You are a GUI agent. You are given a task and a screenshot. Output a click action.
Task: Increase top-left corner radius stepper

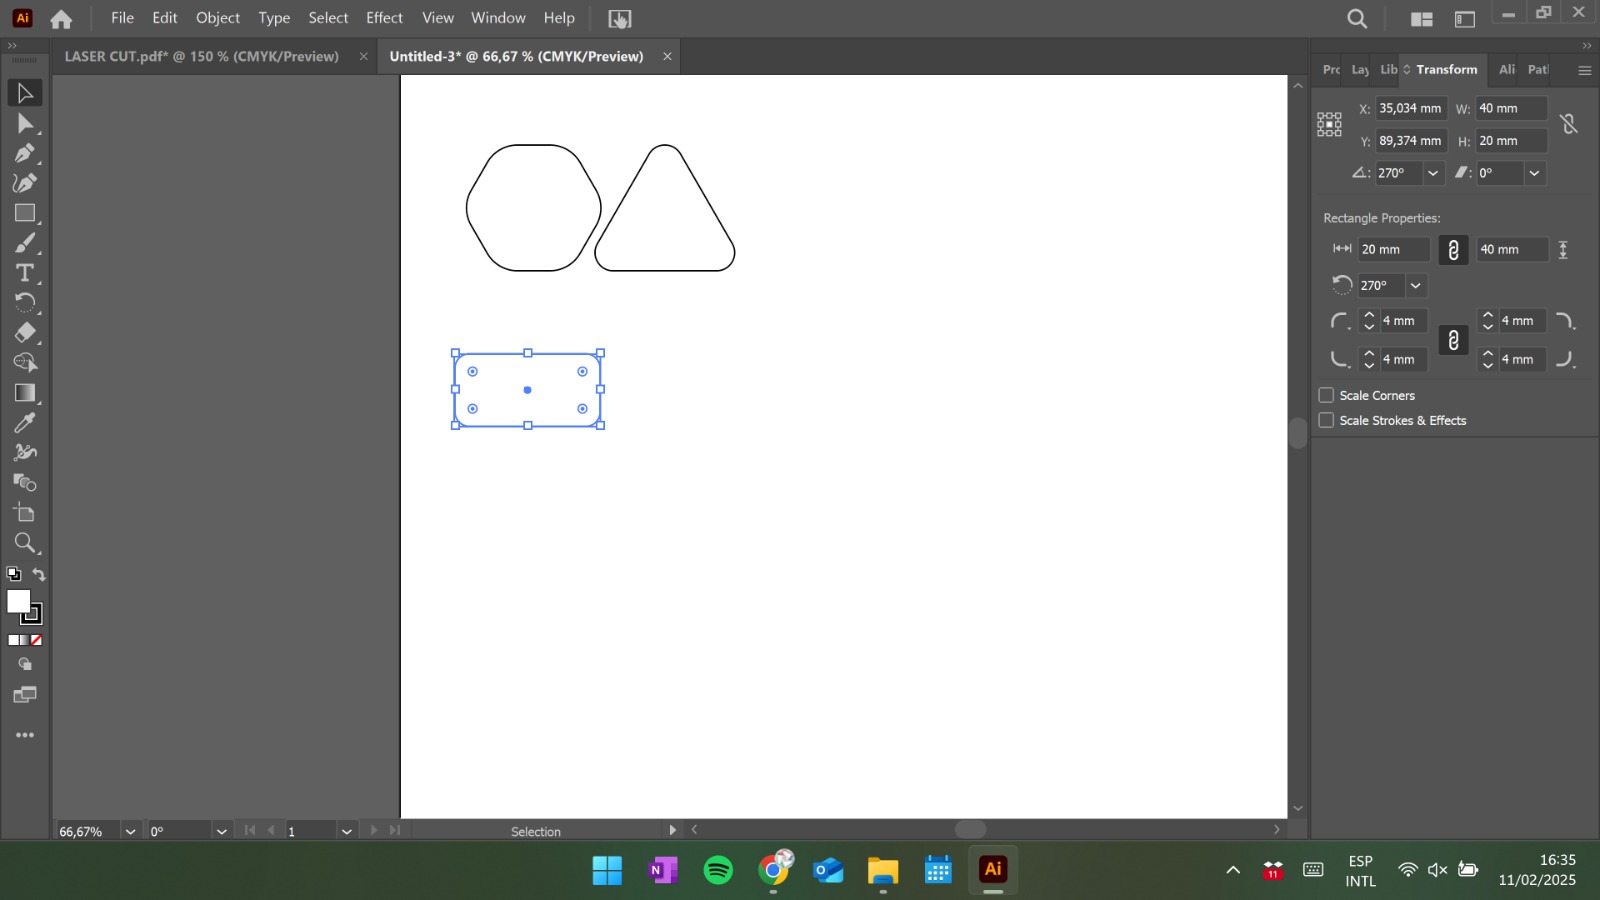1369,315
